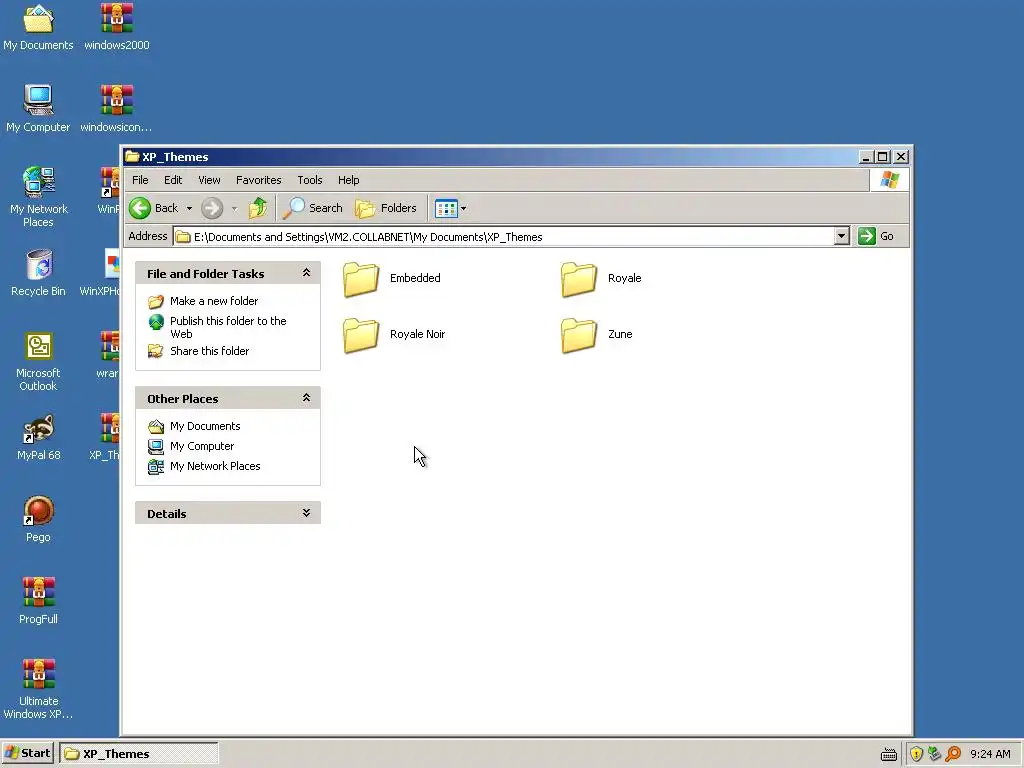Viewport: 1024px width, 768px height.
Task: Select the Pego desktop shortcut
Action: [x=38, y=519]
